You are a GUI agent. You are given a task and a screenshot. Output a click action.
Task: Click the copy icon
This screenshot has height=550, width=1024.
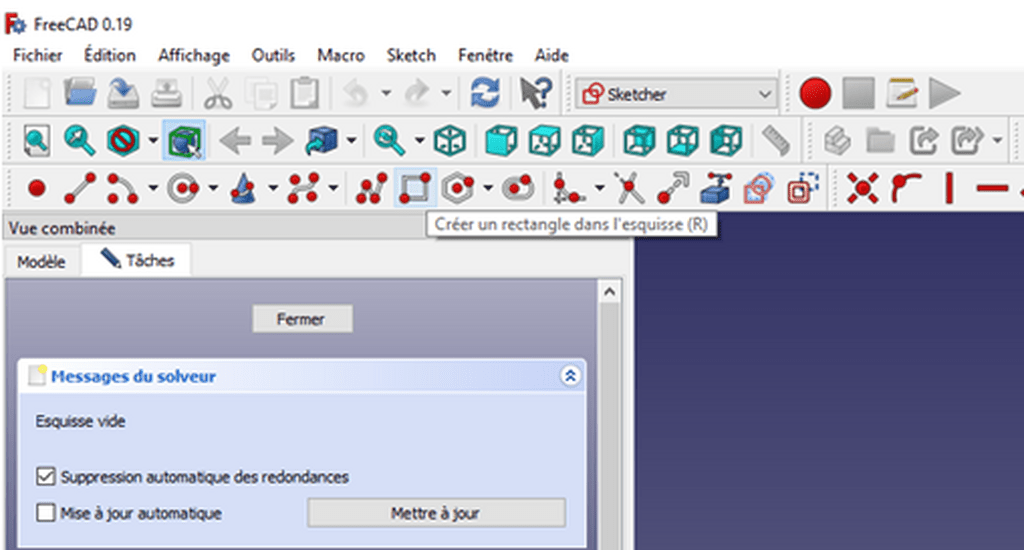tap(262, 93)
